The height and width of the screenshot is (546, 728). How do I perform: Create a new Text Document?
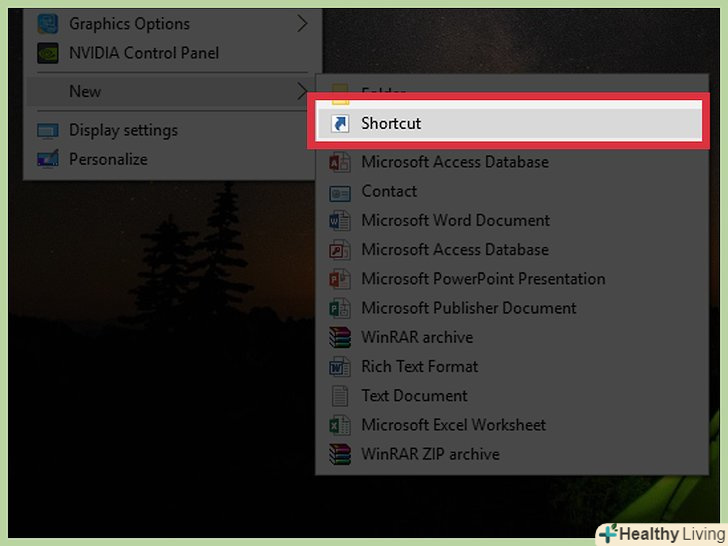[x=512, y=396]
